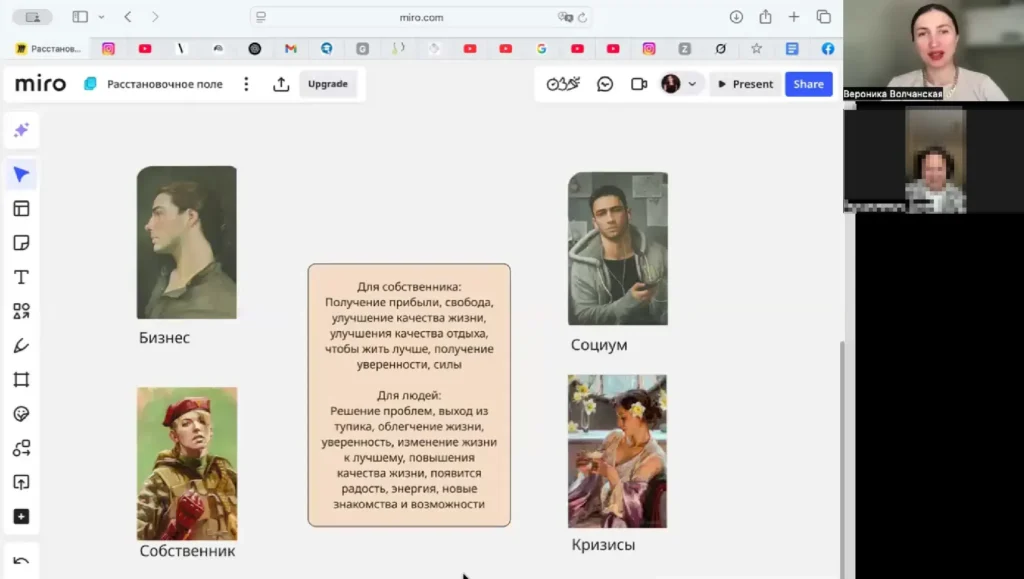The image size is (1024, 579).
Task: Open Miro AI sparkle tool
Action: coord(21,130)
